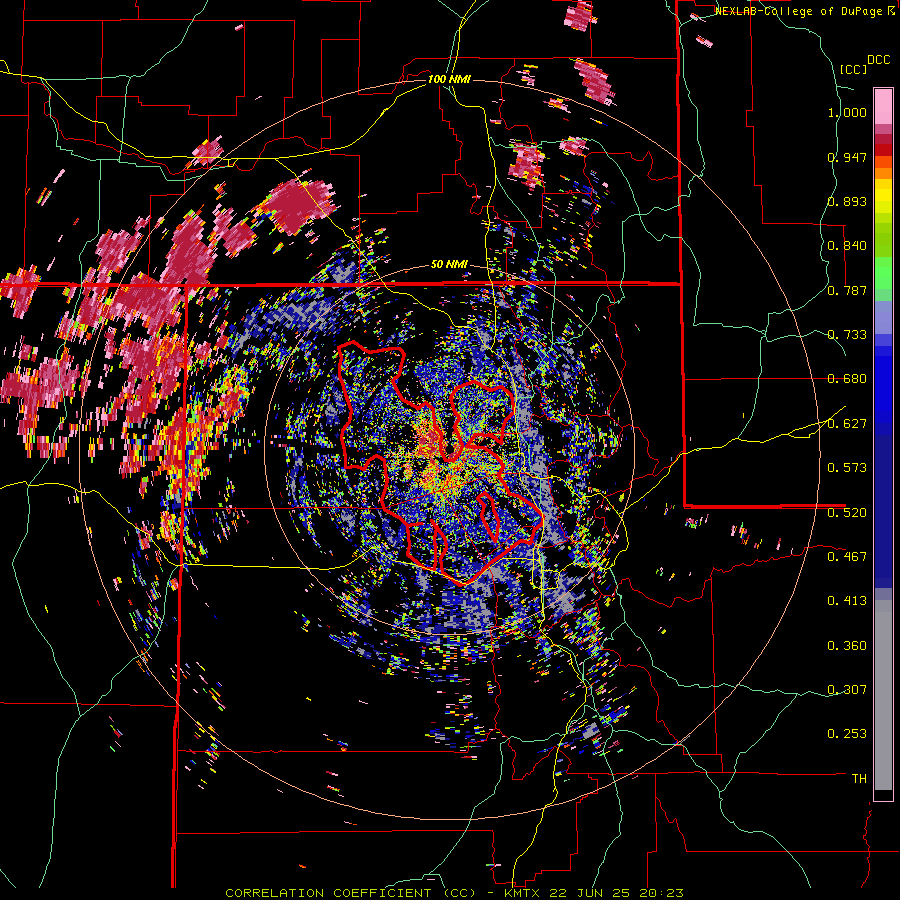Click the DCC label above the scale
The image size is (900, 900).
[878, 60]
